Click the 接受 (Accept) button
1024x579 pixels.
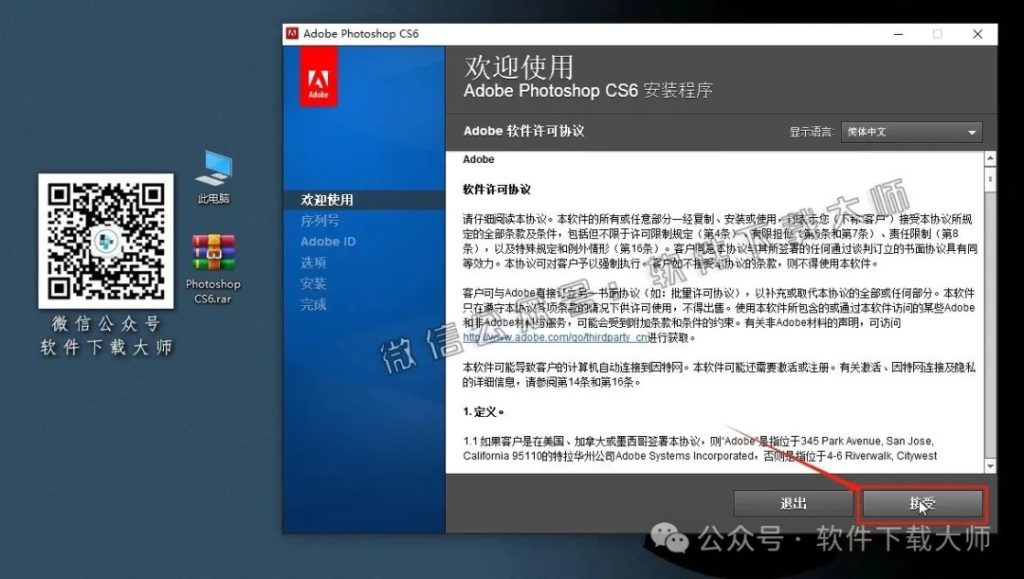pyautogui.click(x=921, y=503)
